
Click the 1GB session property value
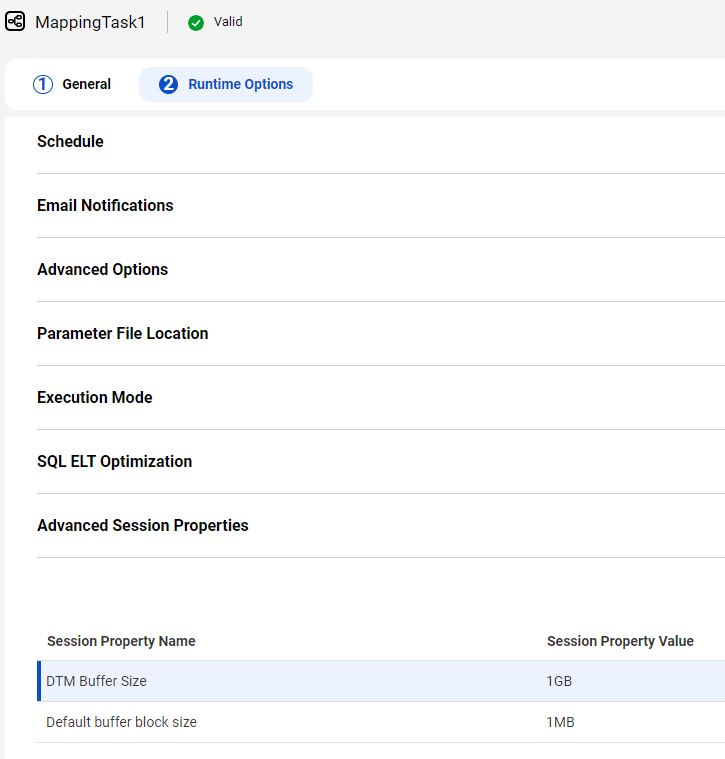559,681
